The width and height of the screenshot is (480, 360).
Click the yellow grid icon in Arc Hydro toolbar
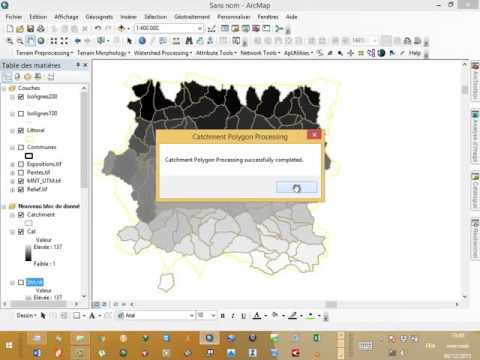click(x=361, y=53)
